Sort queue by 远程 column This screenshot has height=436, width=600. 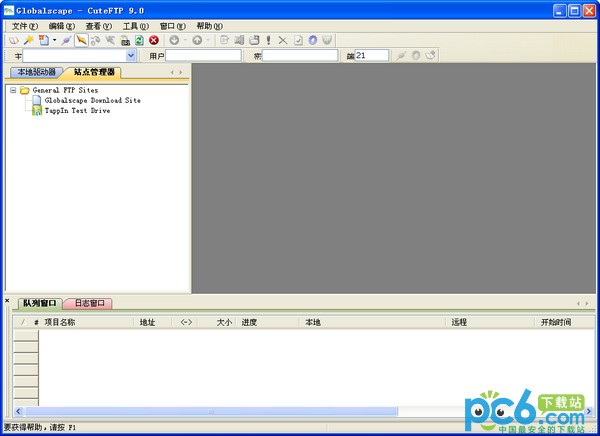(x=490, y=322)
